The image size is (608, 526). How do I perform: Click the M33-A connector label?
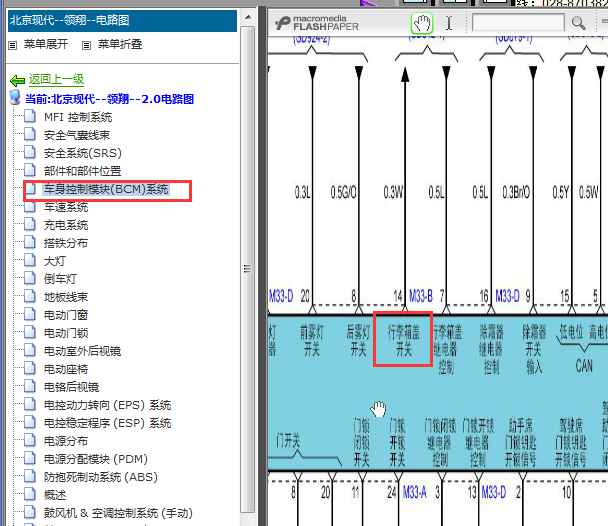pos(415,492)
